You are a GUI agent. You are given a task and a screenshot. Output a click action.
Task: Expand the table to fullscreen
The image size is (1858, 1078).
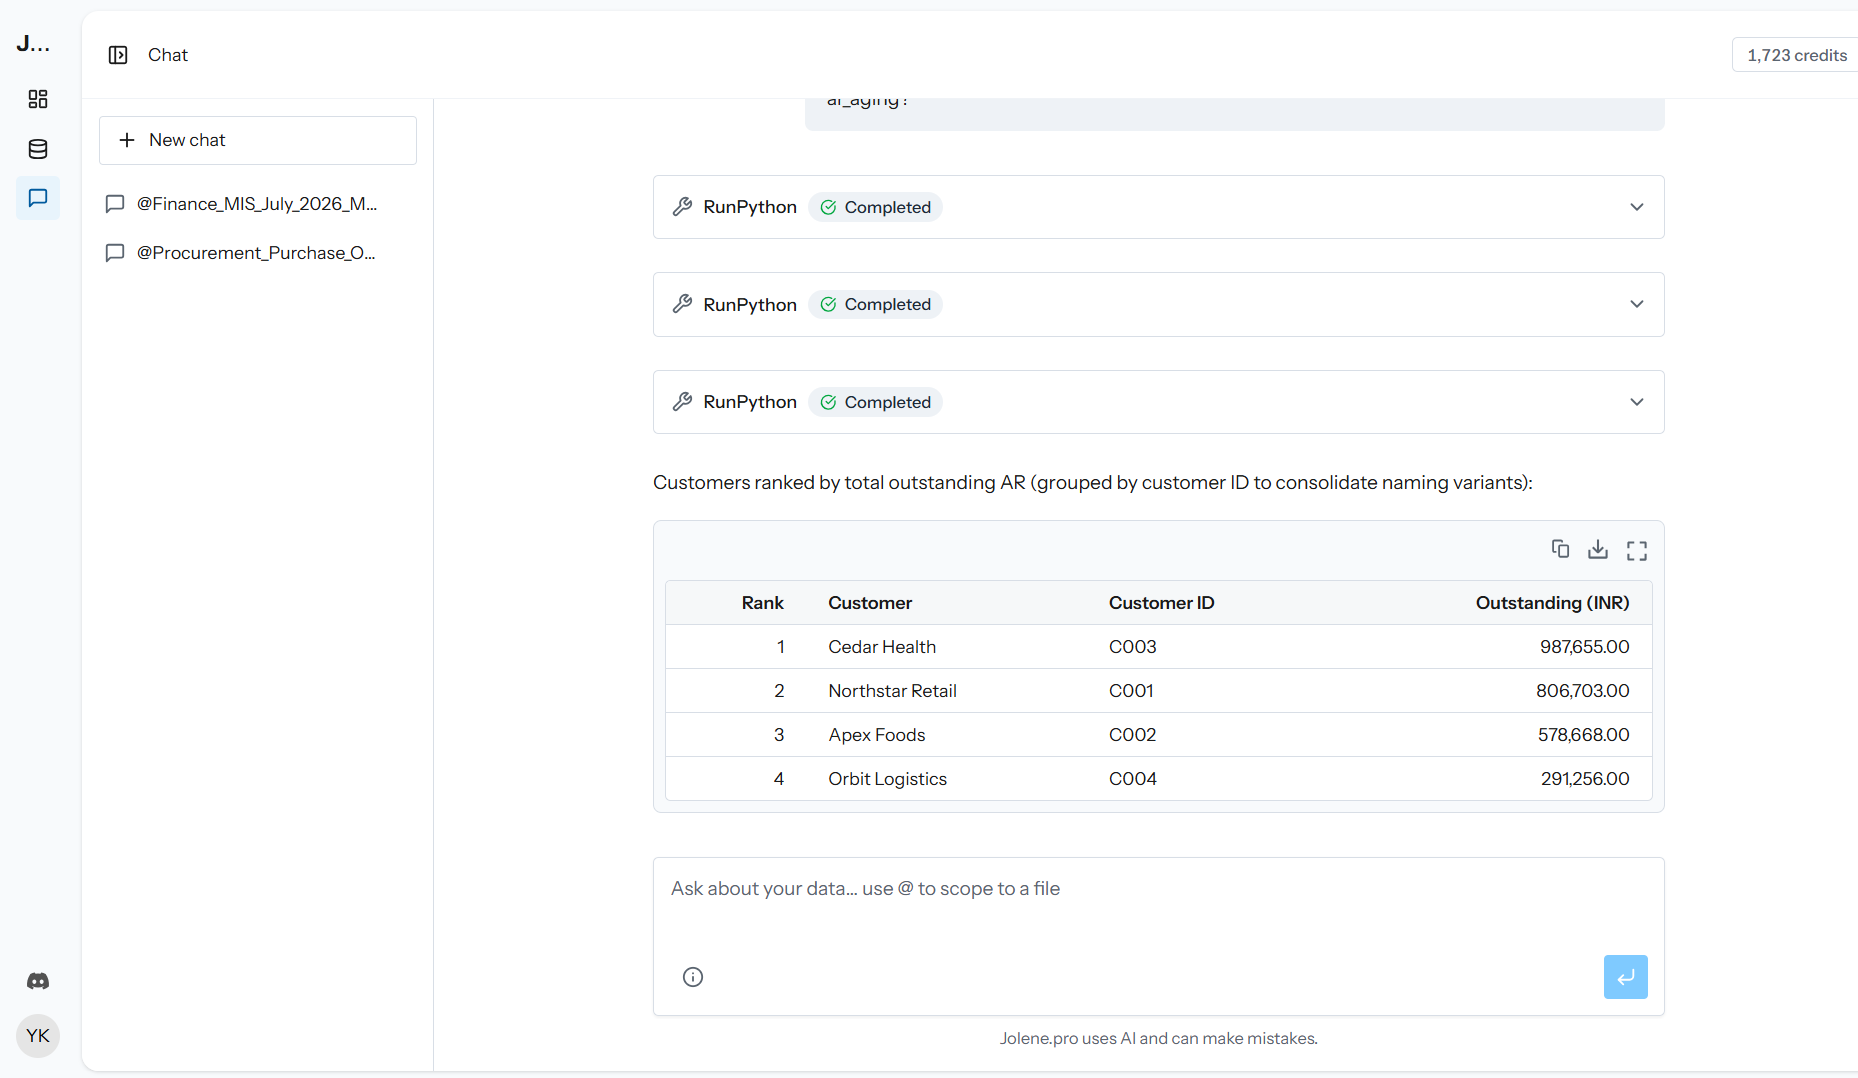click(1637, 550)
